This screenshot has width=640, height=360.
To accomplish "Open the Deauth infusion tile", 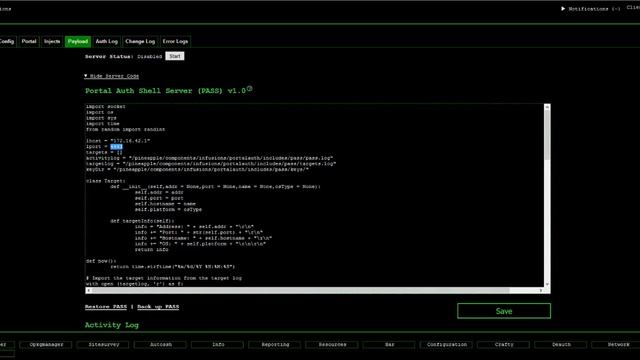I will pyautogui.click(x=561, y=344).
